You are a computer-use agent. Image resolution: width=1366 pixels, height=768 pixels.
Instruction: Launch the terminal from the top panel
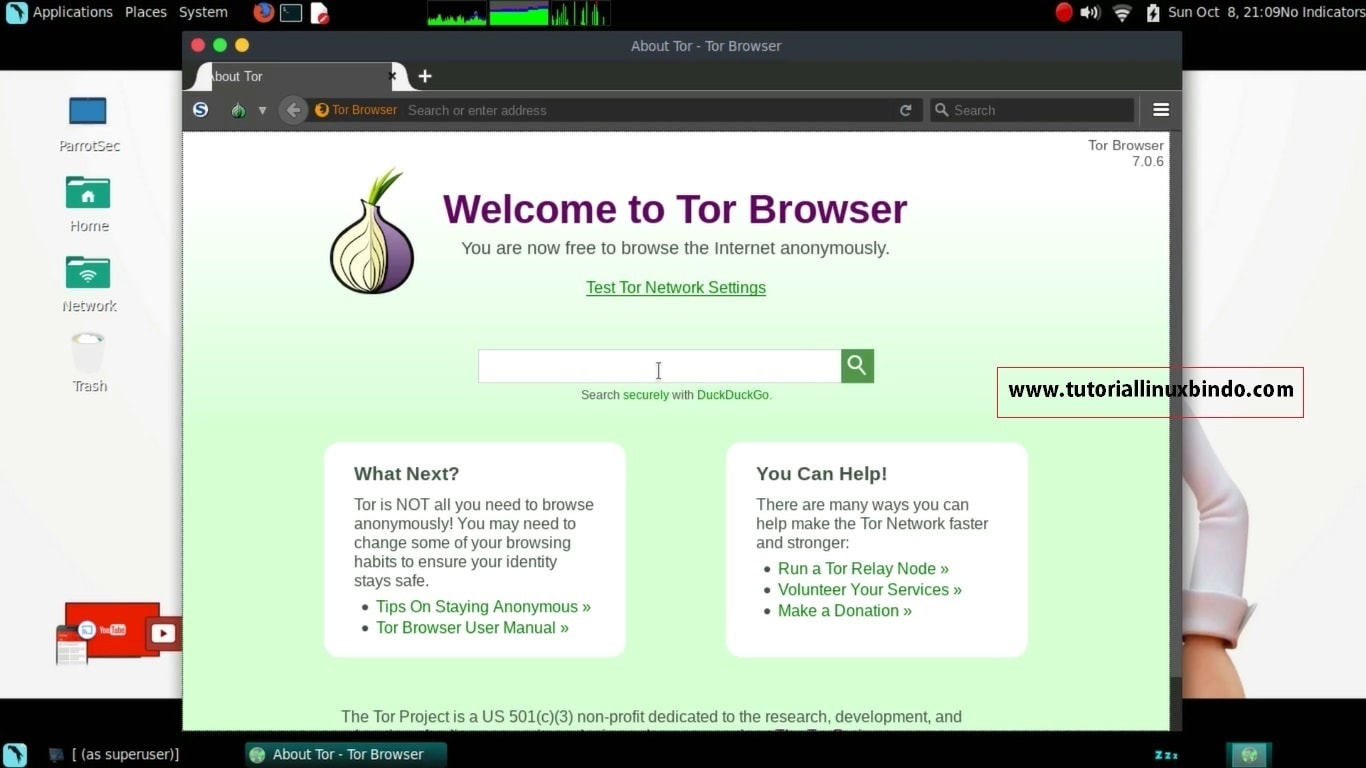pyautogui.click(x=291, y=13)
